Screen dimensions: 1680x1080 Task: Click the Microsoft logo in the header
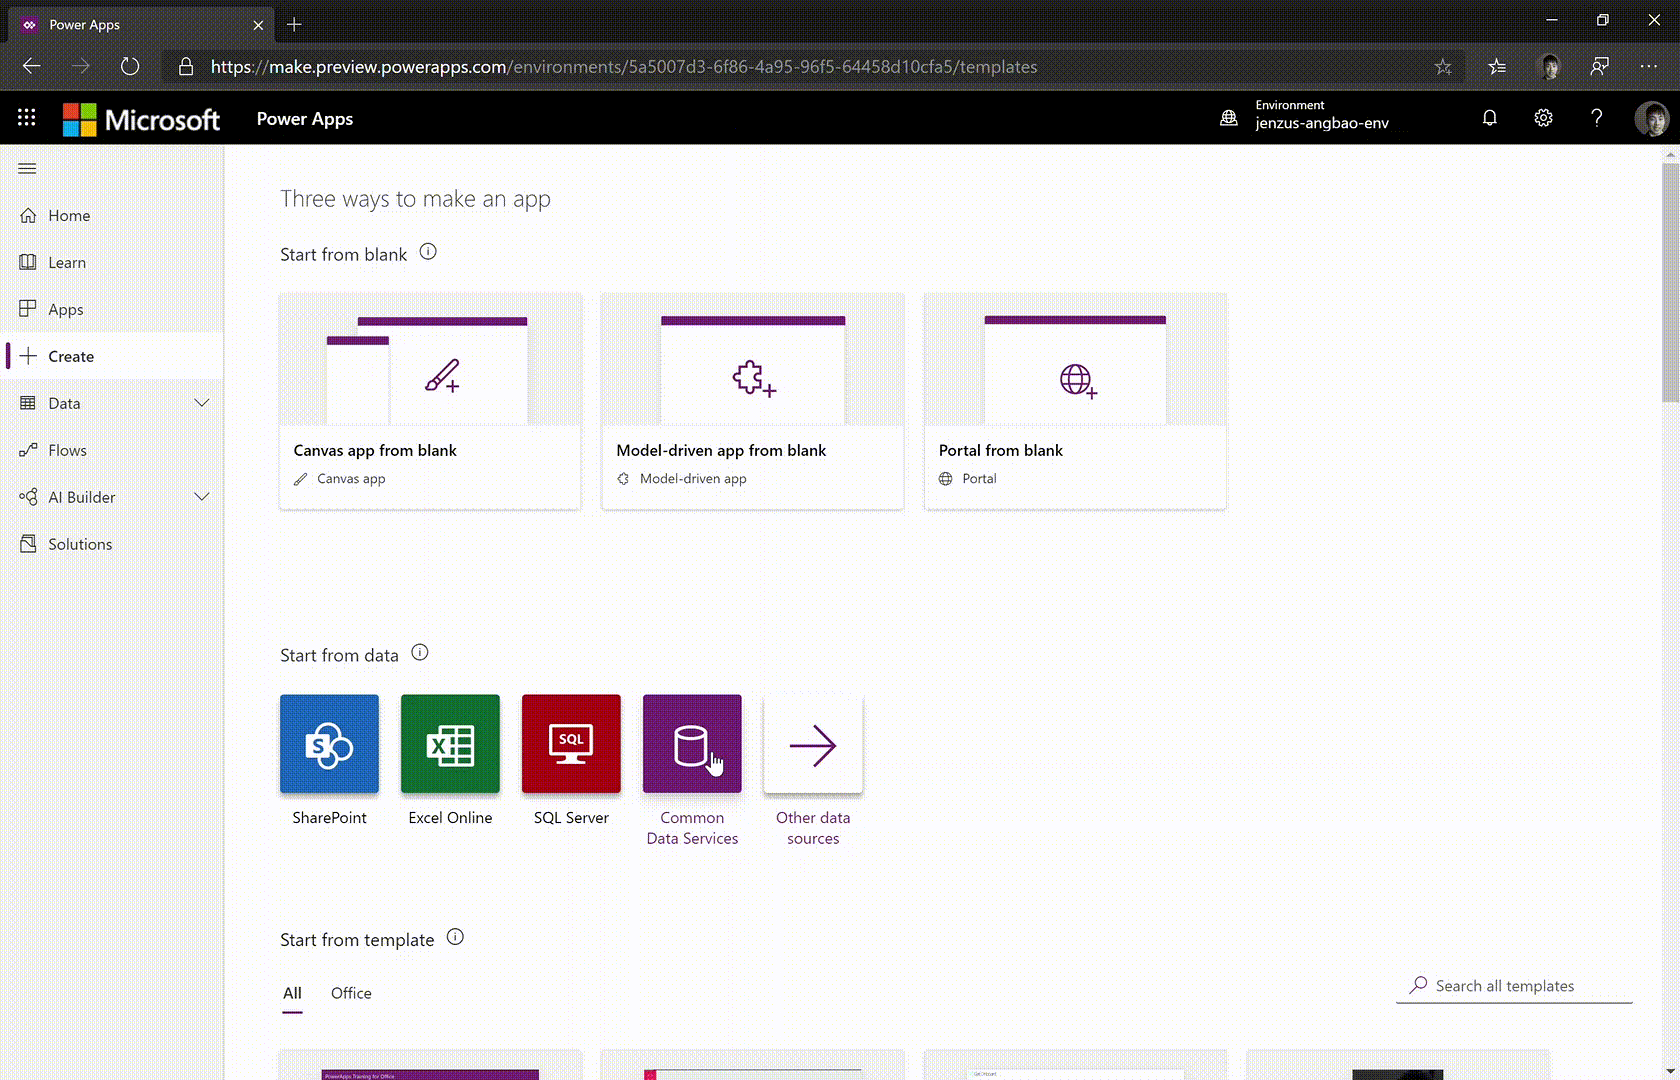pyautogui.click(x=142, y=119)
